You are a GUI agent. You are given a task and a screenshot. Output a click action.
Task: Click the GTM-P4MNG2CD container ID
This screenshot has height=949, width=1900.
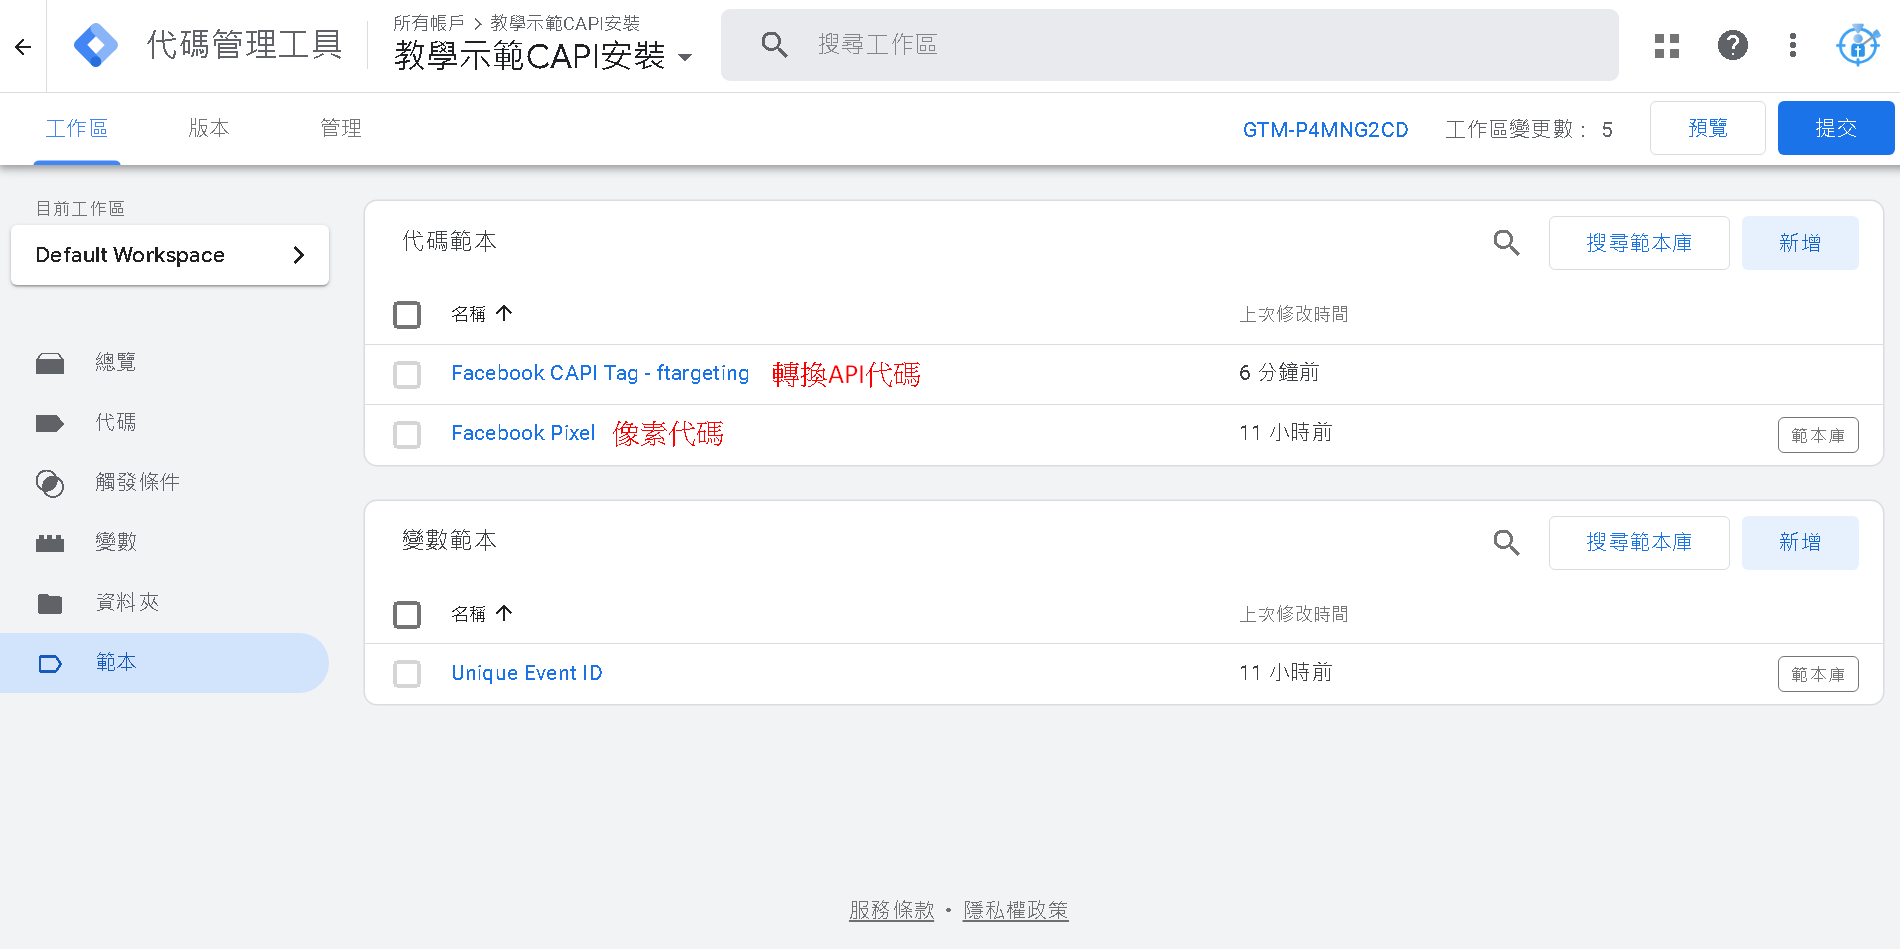[1325, 130]
